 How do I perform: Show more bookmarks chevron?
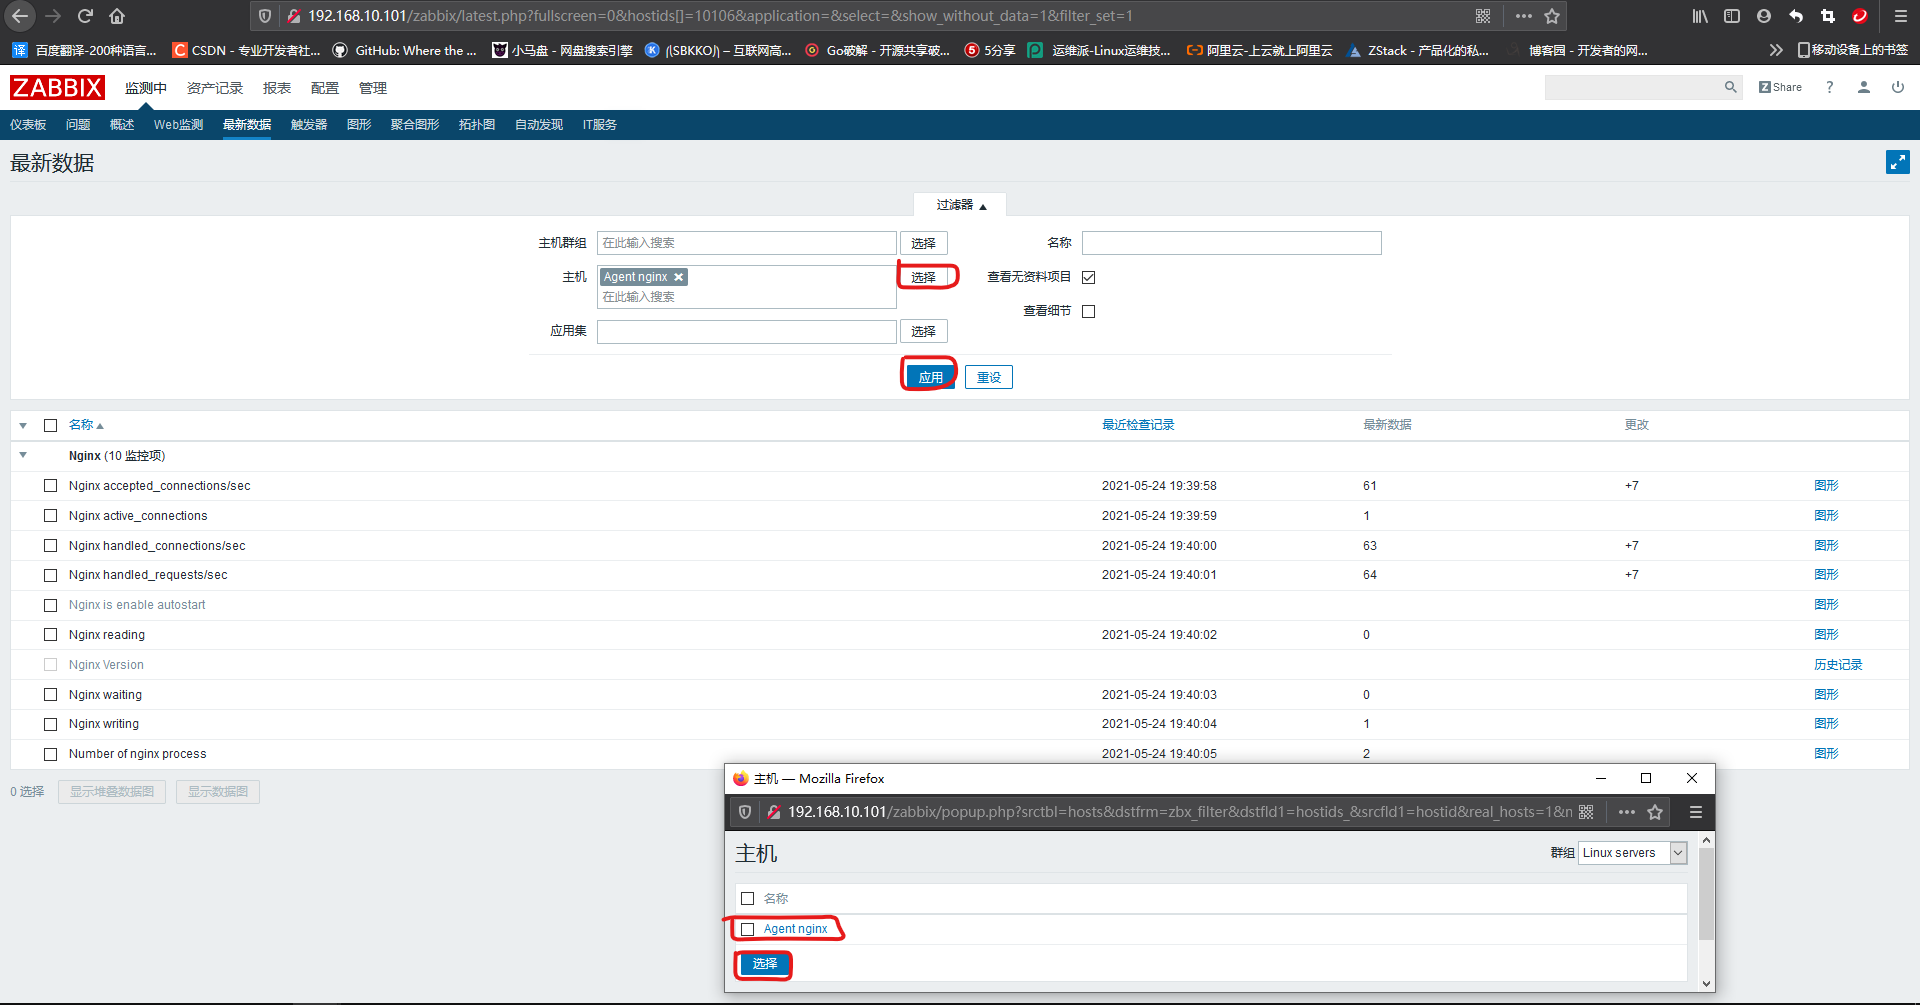(x=1776, y=50)
